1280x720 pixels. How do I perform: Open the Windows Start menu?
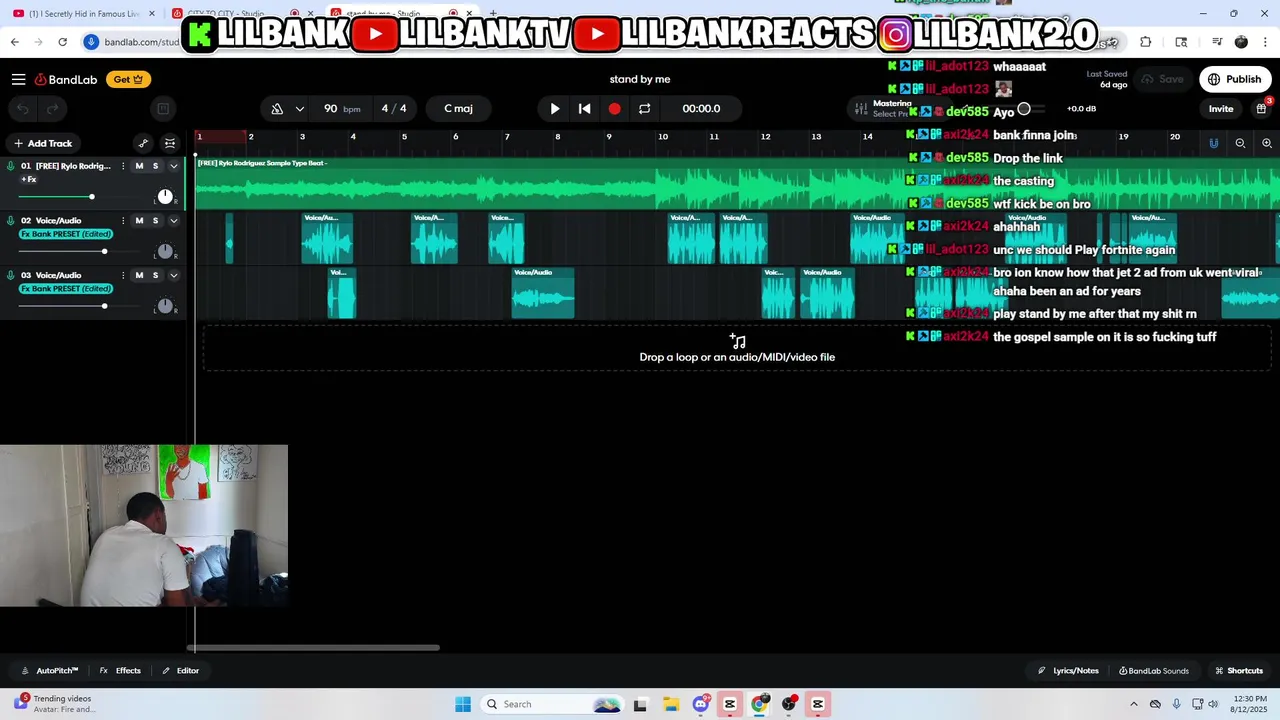click(x=462, y=704)
